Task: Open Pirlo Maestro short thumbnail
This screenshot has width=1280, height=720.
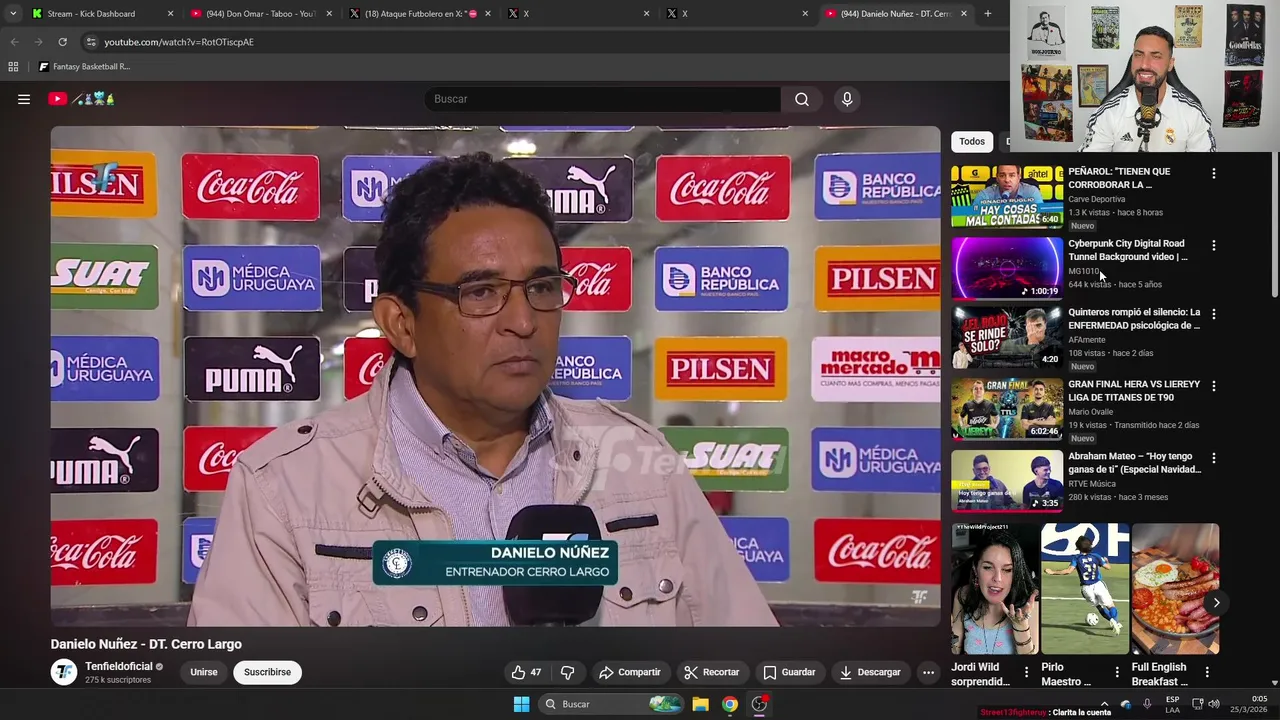Action: coord(1085,589)
